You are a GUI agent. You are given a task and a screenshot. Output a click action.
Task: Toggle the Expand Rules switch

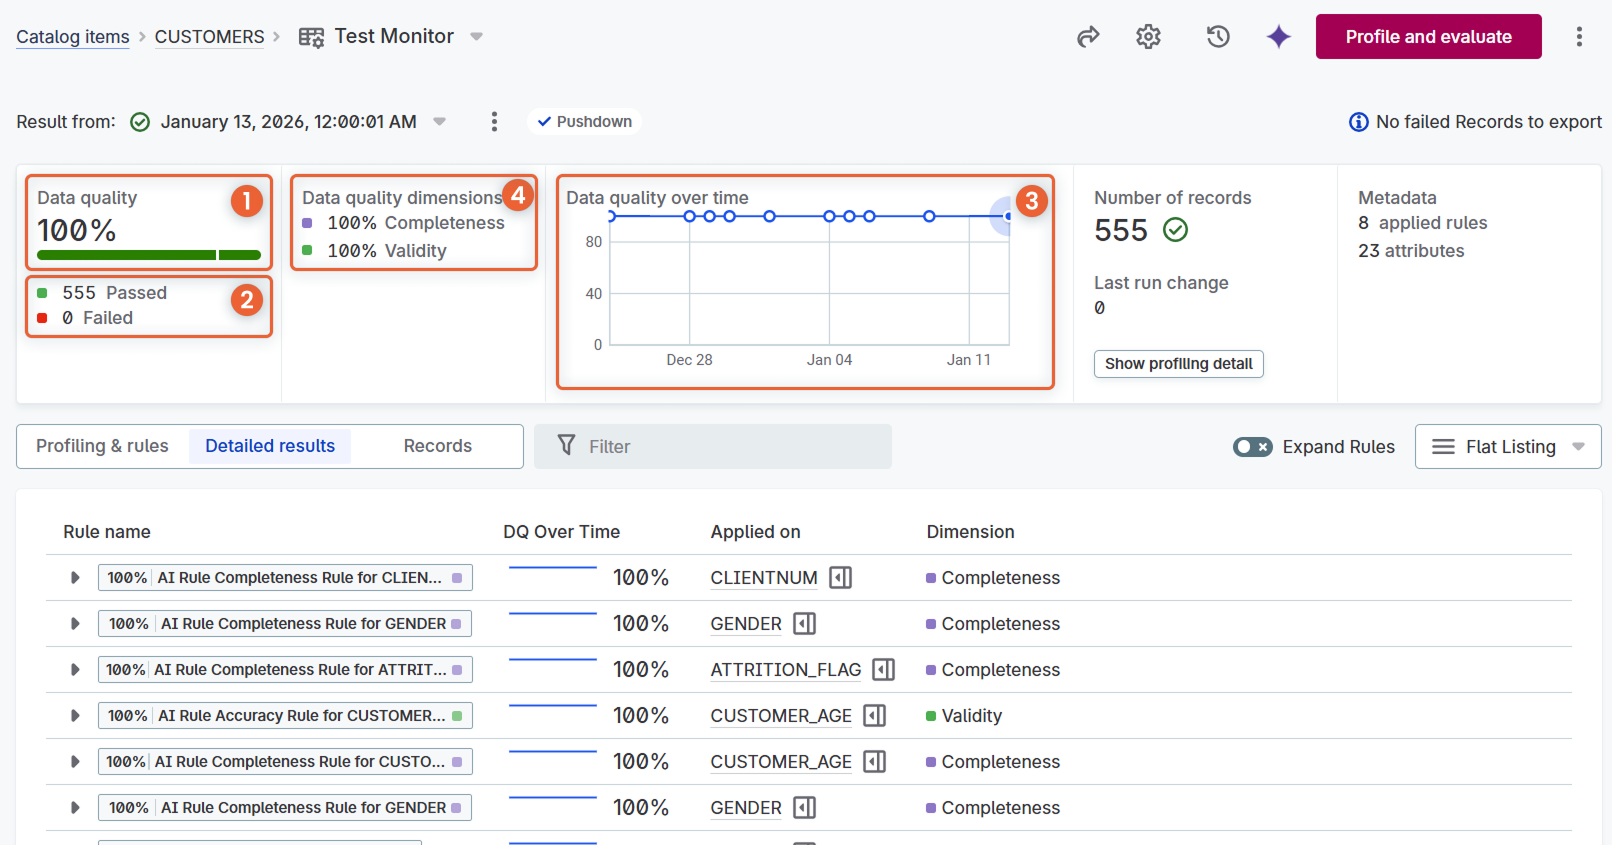1252,447
